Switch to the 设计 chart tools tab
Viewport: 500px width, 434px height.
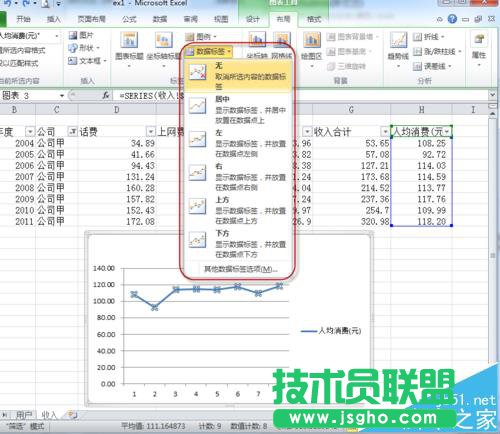pos(253,19)
